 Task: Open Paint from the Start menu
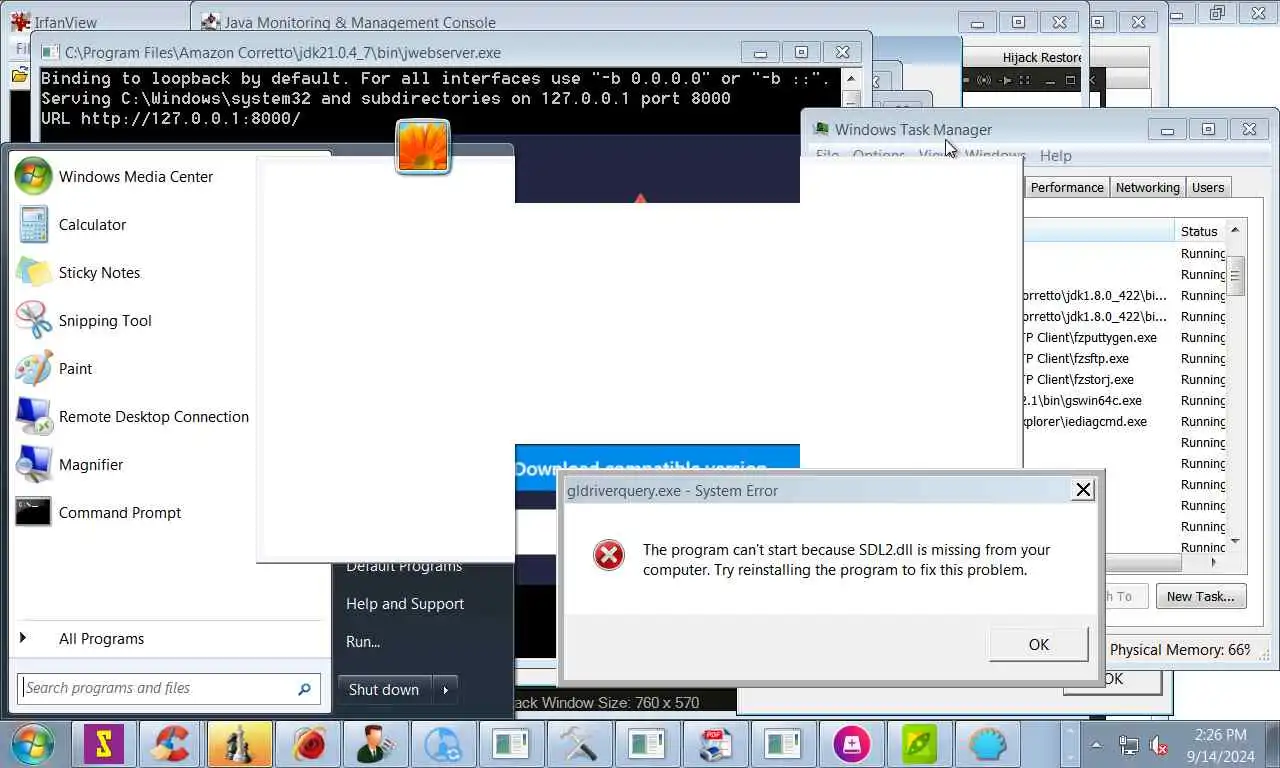coord(75,369)
